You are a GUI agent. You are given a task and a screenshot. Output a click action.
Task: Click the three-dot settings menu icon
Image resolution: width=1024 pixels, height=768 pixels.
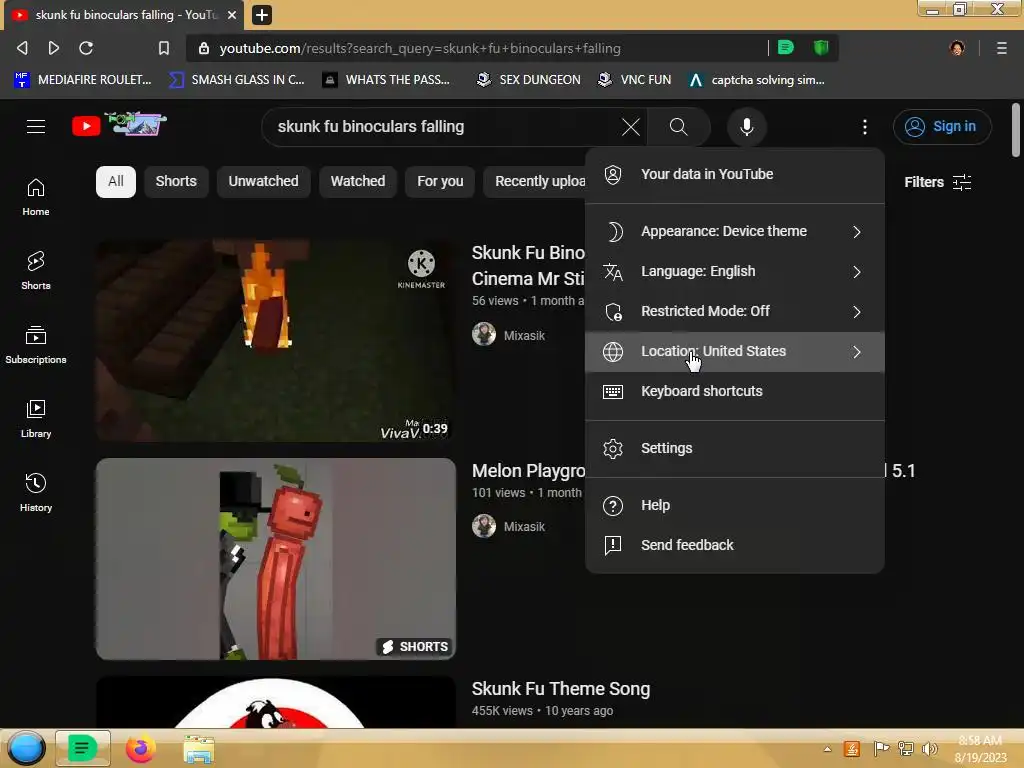[865, 127]
